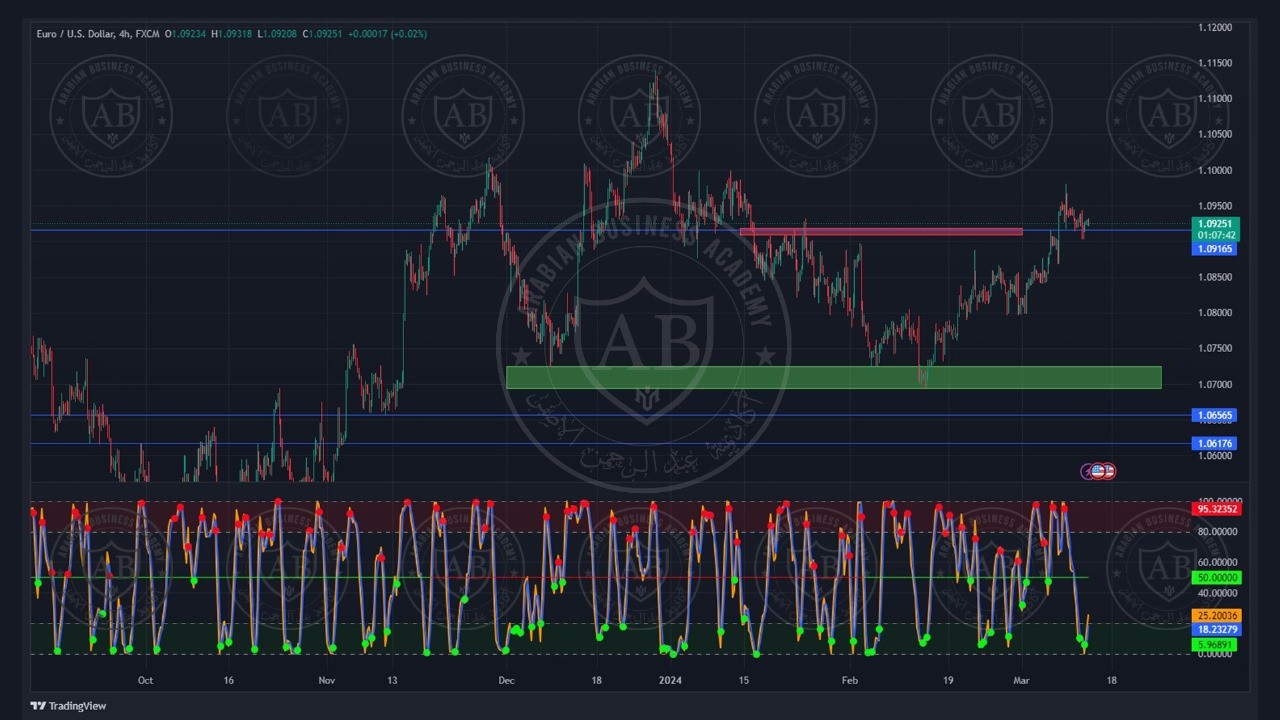Click the blue 18.23279 oscillator value label
The width and height of the screenshot is (1280, 720).
(x=1216, y=630)
